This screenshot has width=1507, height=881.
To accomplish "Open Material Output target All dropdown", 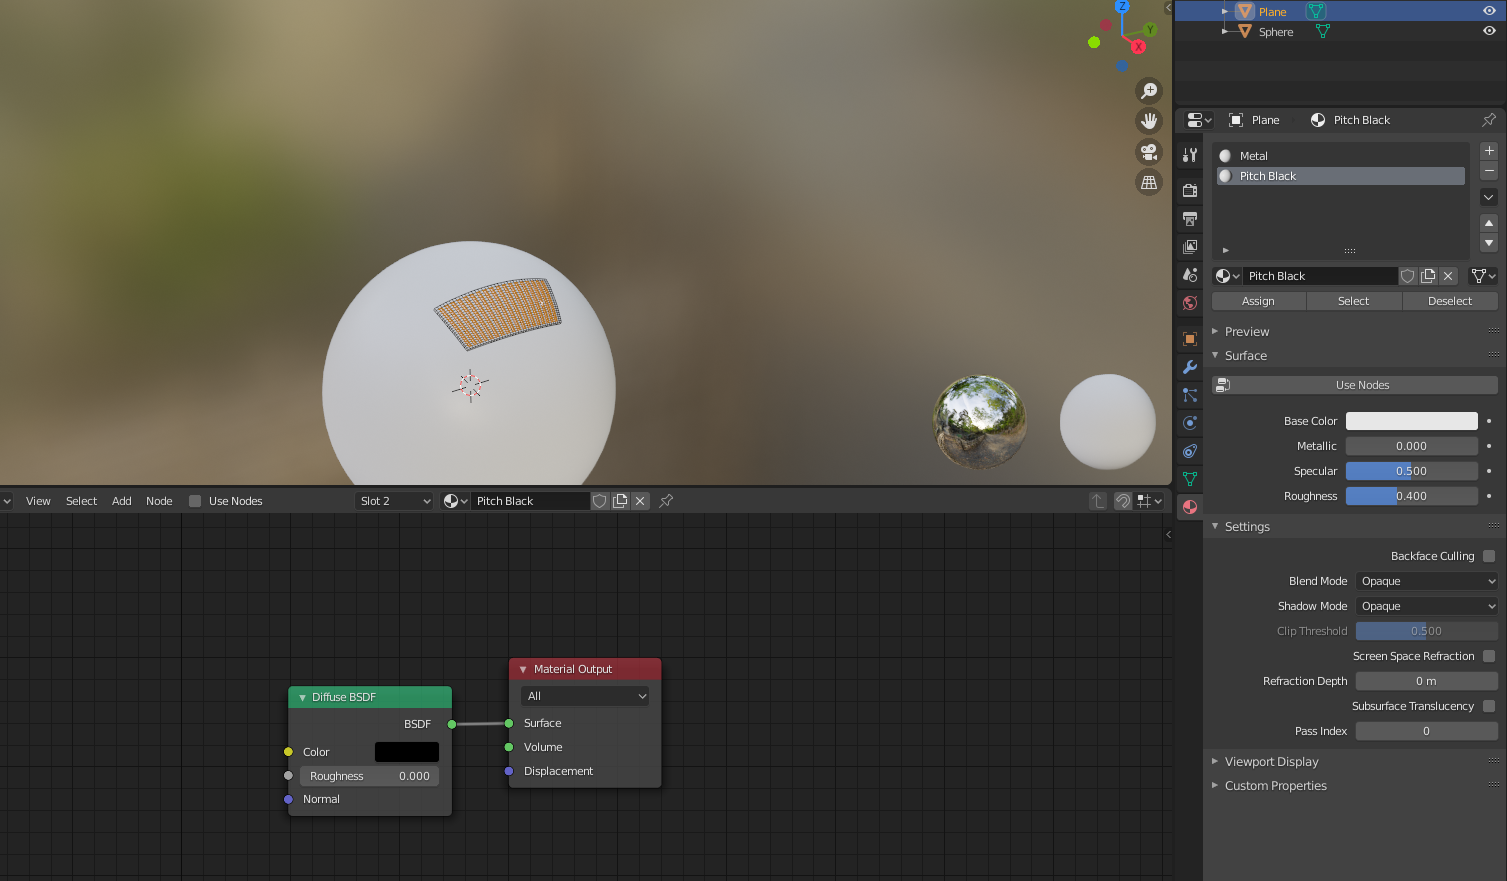I will [x=585, y=696].
